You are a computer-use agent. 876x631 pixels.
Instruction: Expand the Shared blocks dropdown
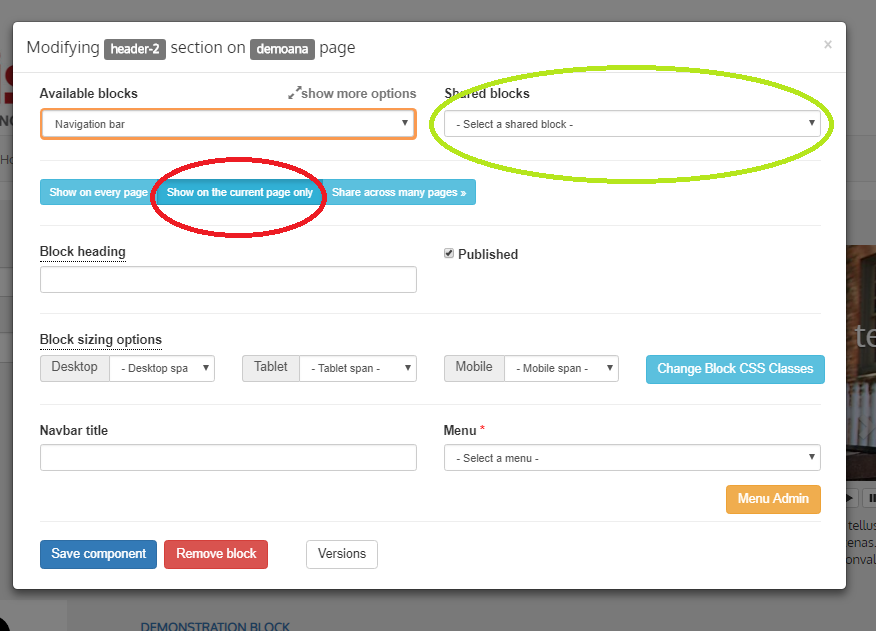(632, 124)
